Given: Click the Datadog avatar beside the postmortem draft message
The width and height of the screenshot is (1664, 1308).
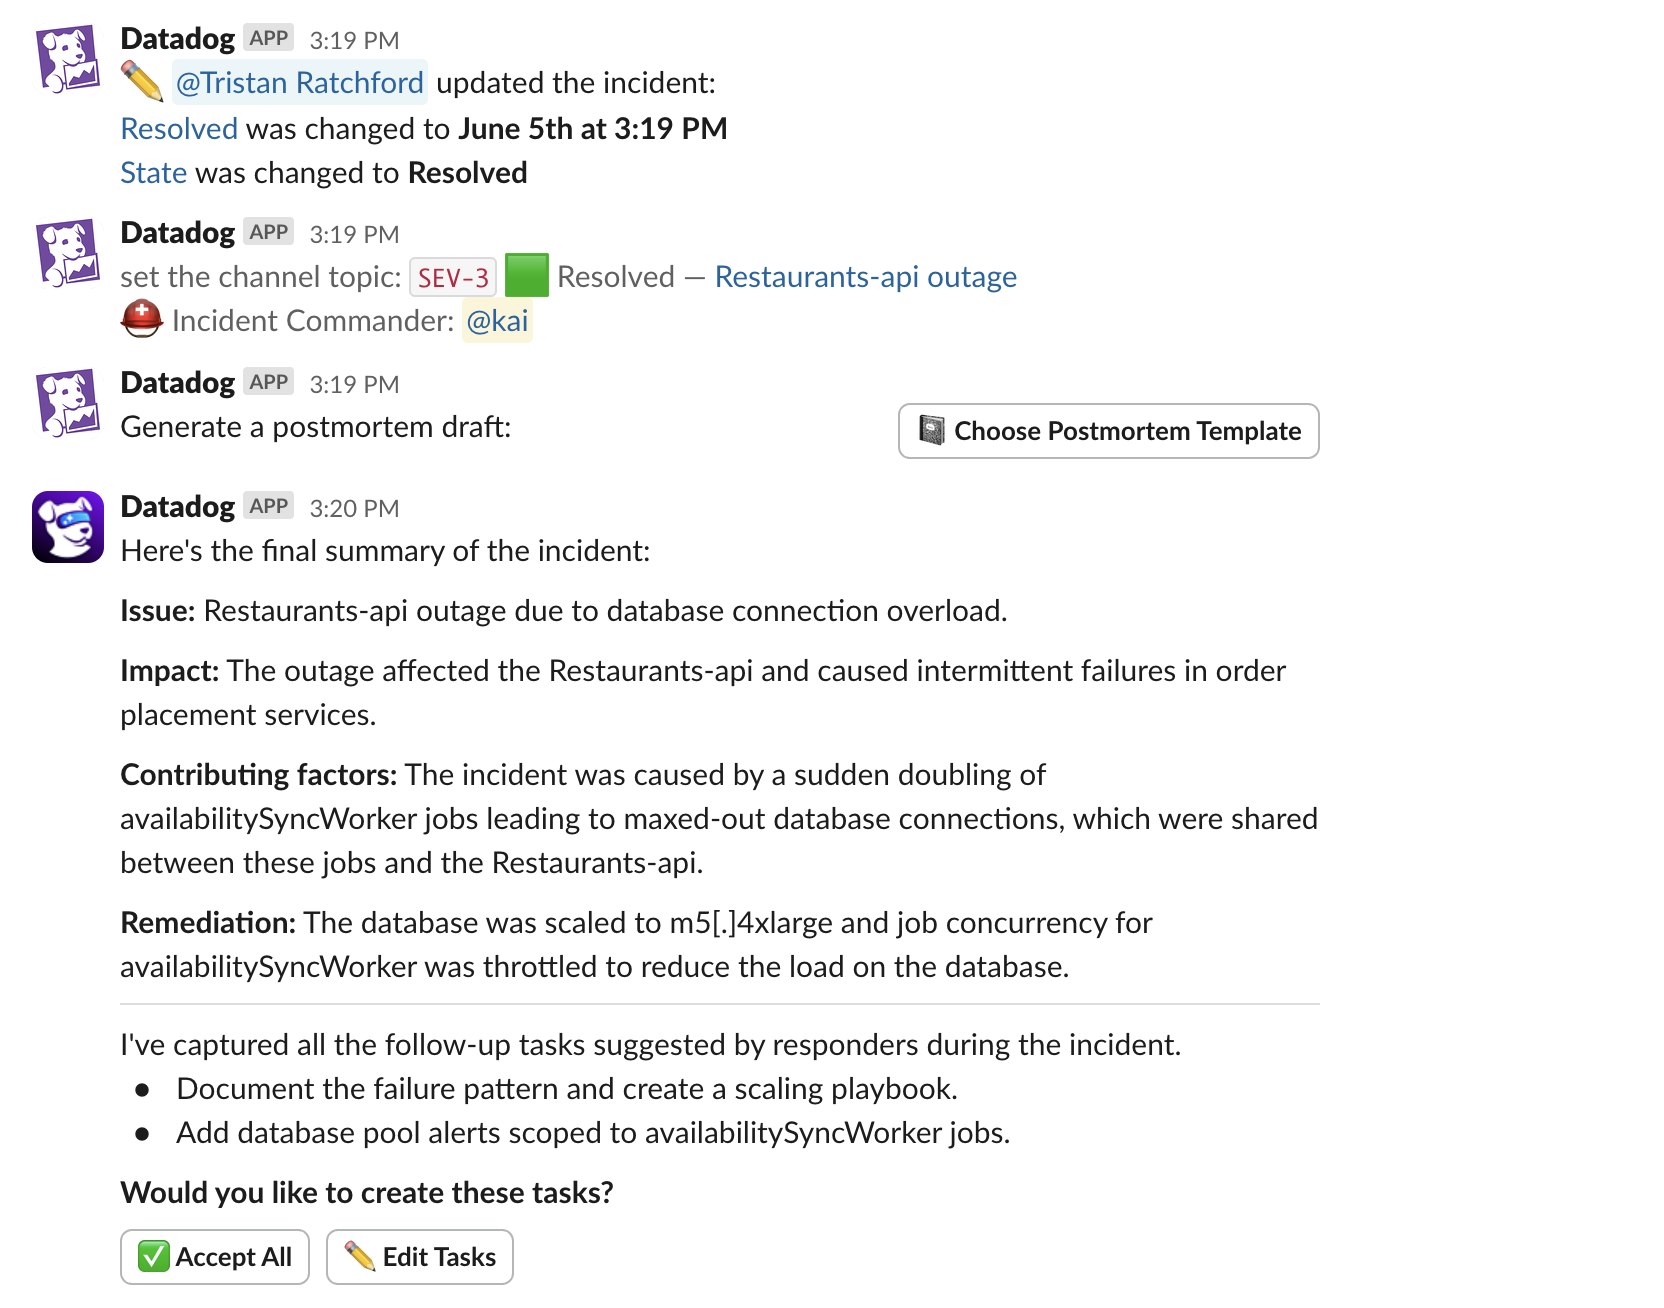Looking at the screenshot, I should (68, 403).
